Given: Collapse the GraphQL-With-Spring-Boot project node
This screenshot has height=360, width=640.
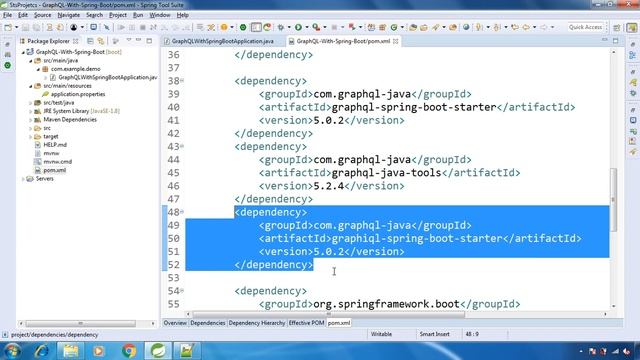Looking at the screenshot, I should [23, 52].
